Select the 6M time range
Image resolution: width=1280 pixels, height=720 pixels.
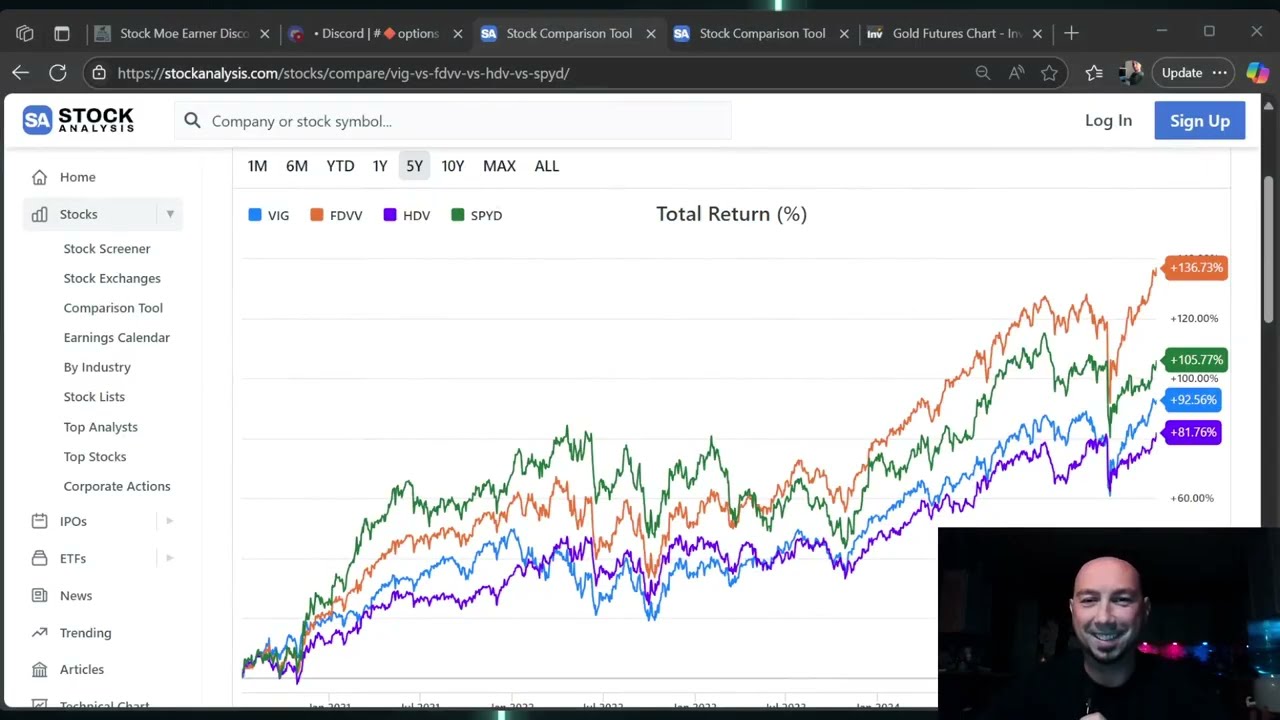297,166
